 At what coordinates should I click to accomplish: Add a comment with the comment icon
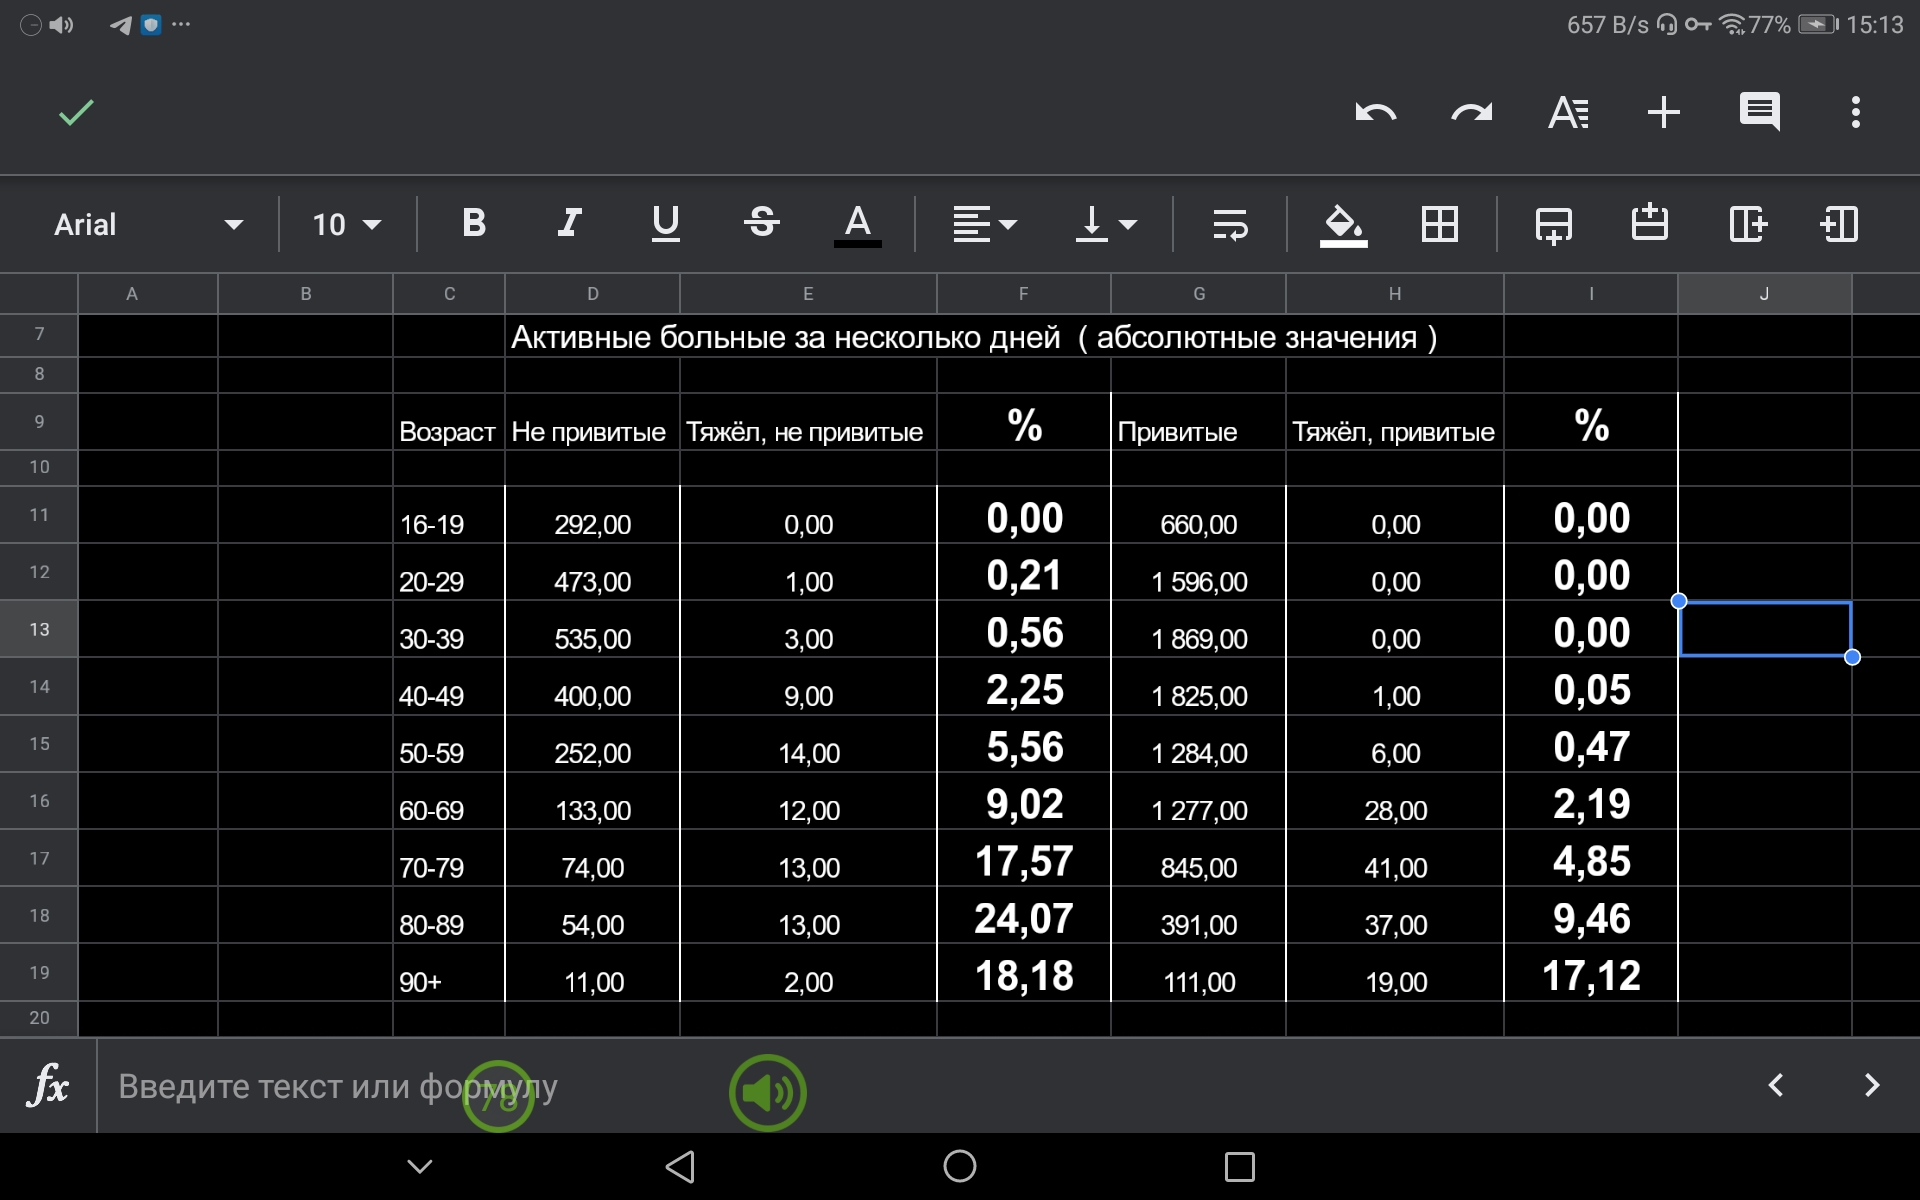(1759, 112)
